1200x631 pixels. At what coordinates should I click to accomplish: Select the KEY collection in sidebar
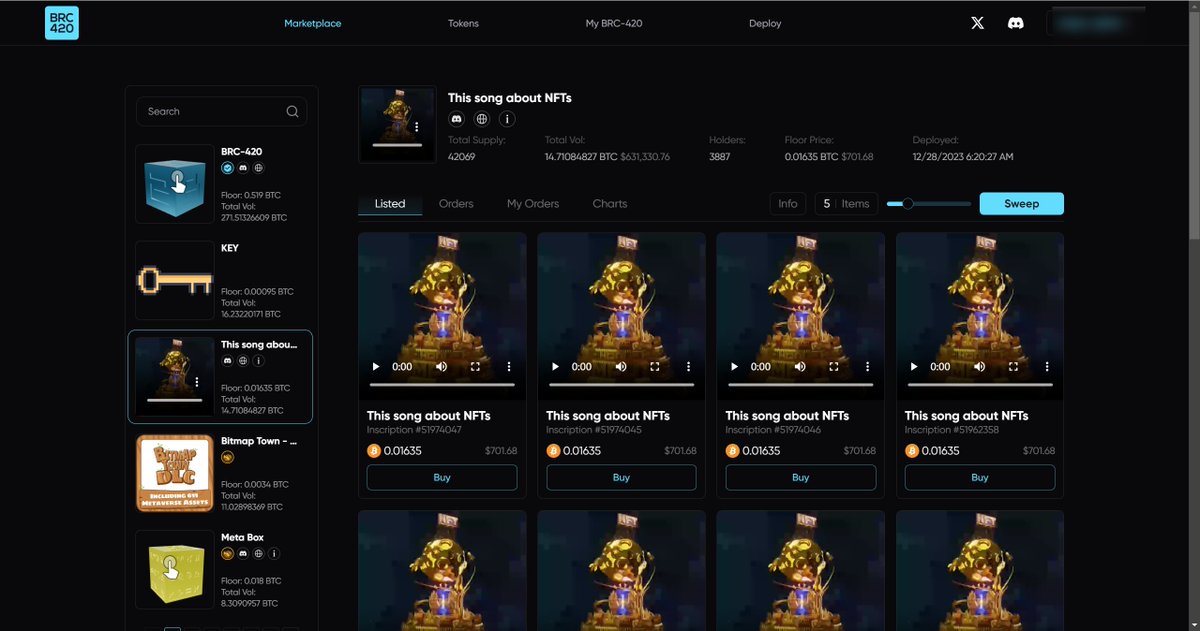point(220,280)
